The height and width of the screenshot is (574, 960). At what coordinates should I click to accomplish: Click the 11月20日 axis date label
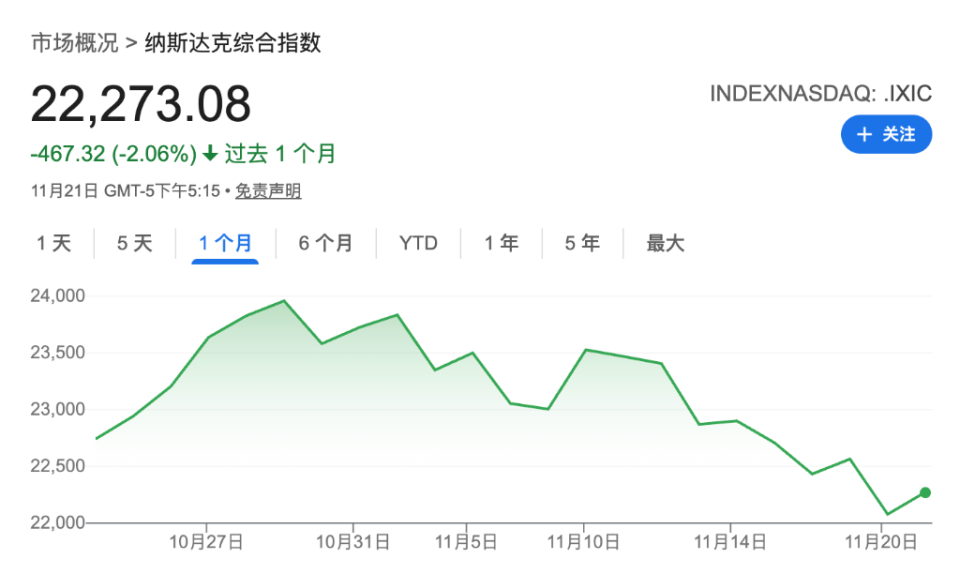point(881,542)
